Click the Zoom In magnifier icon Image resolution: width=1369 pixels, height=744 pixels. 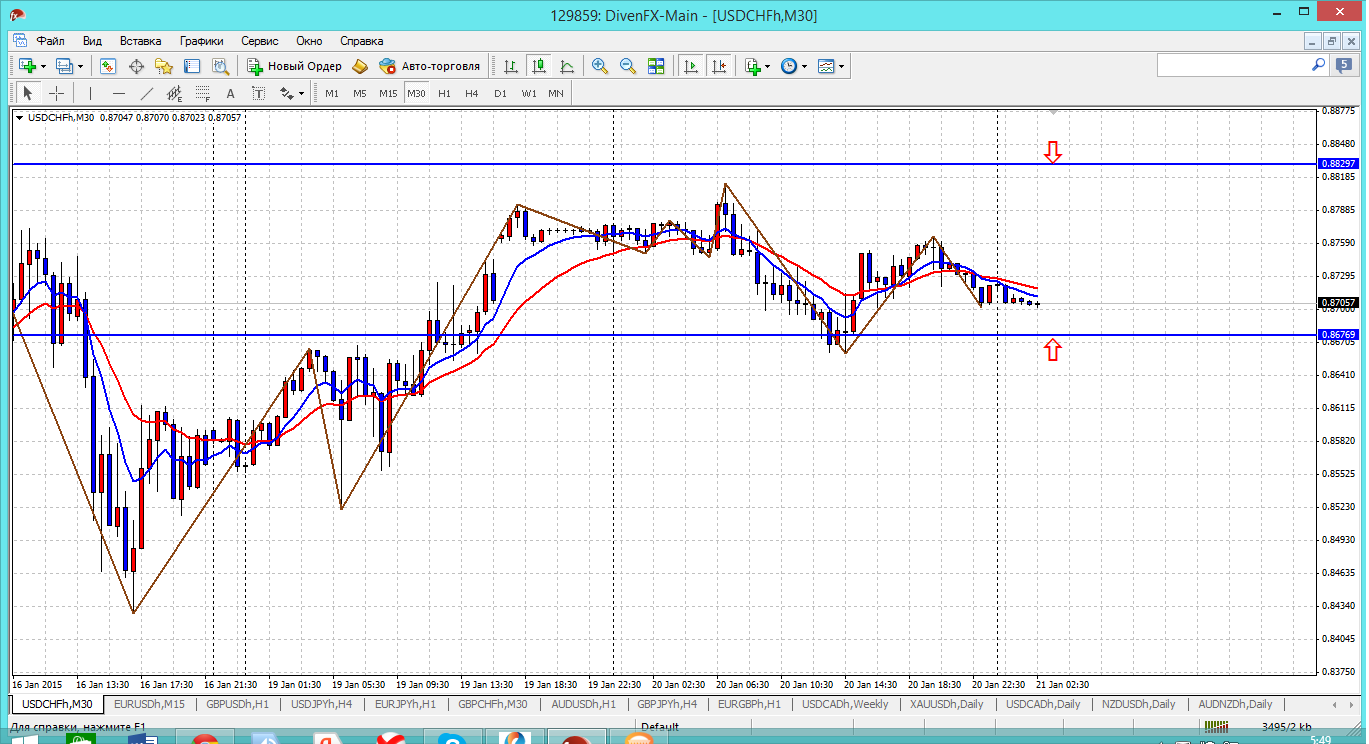[600, 66]
